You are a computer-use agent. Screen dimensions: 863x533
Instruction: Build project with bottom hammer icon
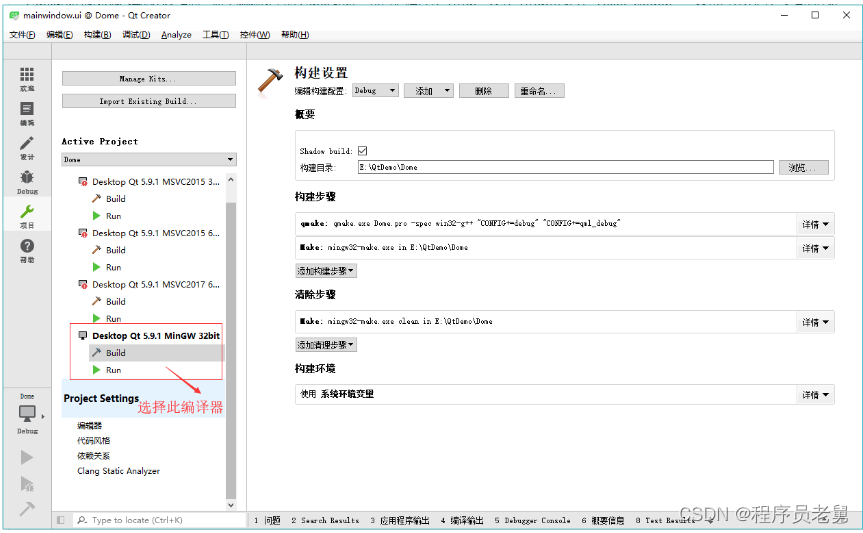27,509
